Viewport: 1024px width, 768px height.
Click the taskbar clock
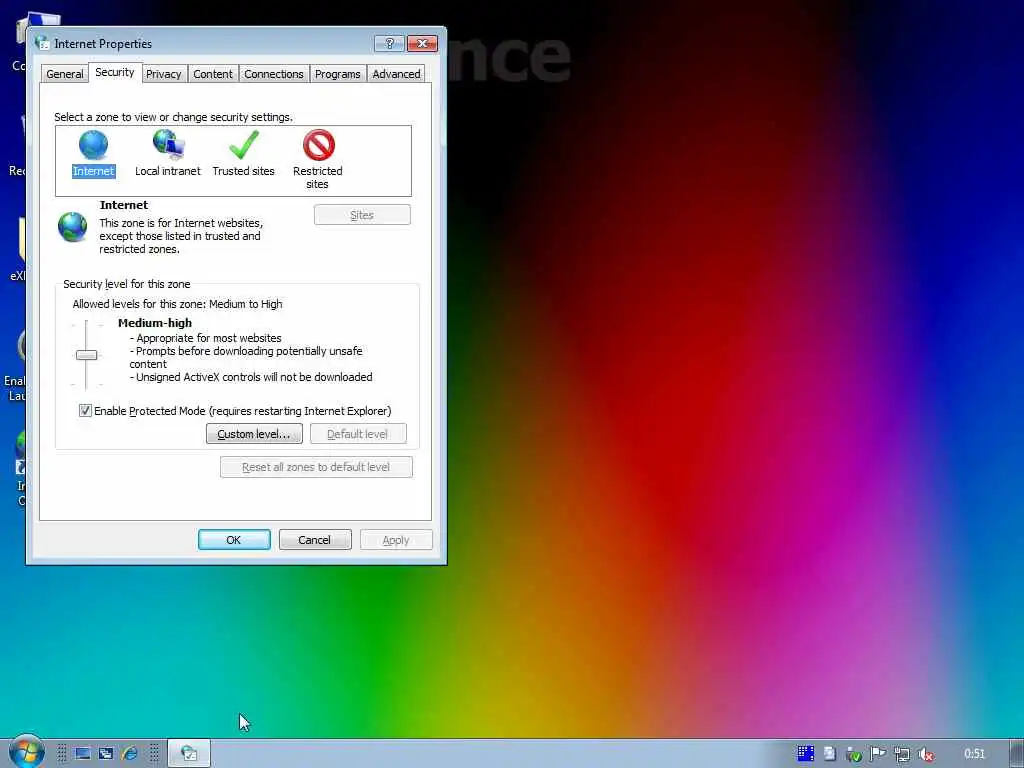point(974,754)
